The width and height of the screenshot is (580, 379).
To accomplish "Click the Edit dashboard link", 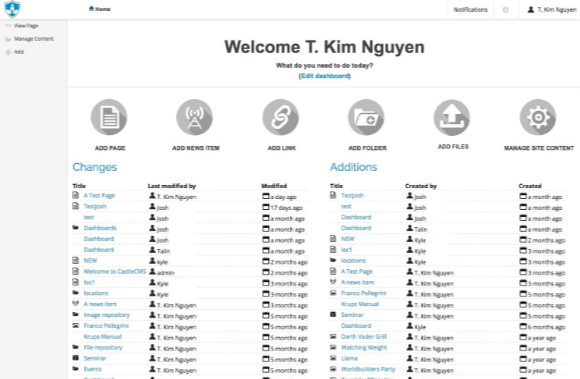I will [325, 76].
